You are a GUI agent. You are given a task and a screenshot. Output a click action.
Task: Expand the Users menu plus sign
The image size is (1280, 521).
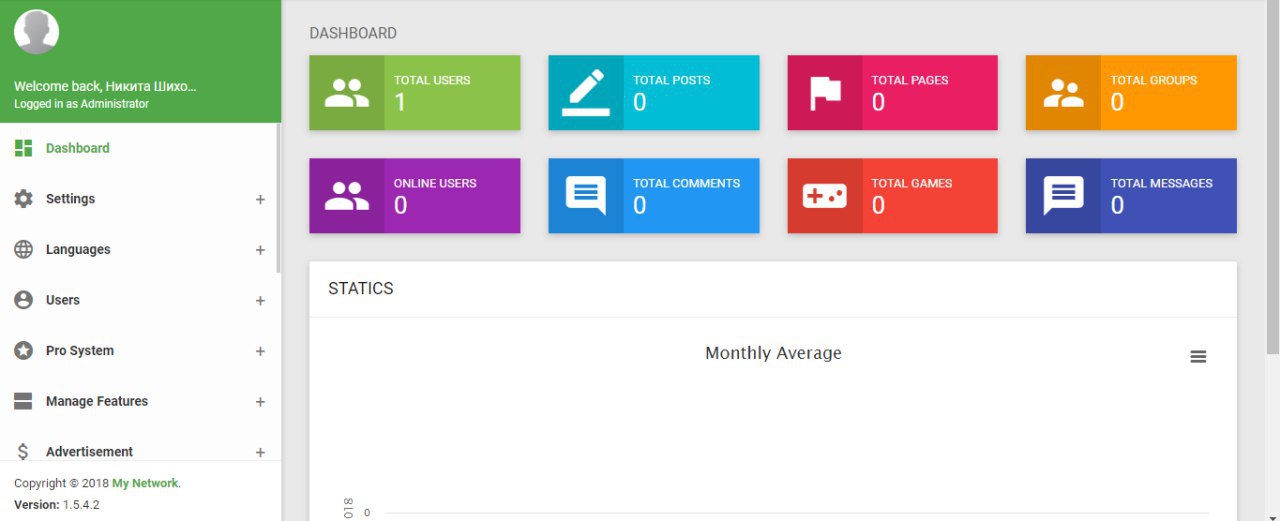(x=260, y=301)
